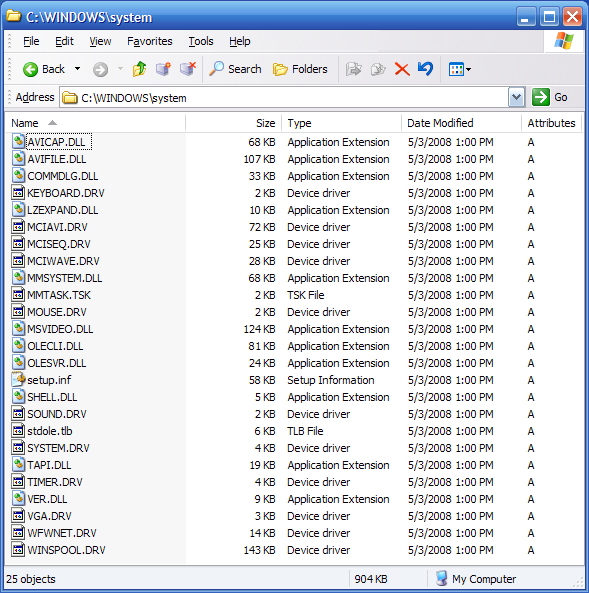Viewport: 589px width, 593px height.
Task: Select the LZEXPAND.DLL file icon
Action: [x=18, y=210]
